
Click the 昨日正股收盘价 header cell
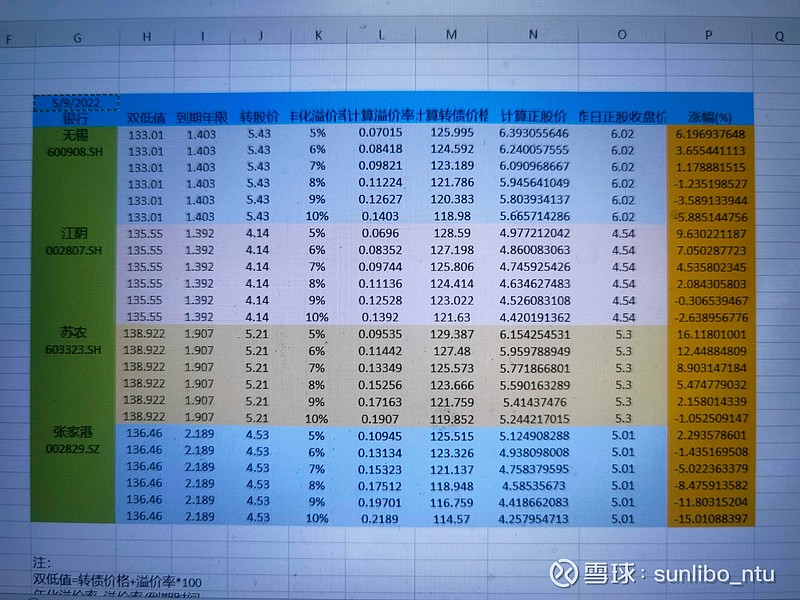pos(622,117)
